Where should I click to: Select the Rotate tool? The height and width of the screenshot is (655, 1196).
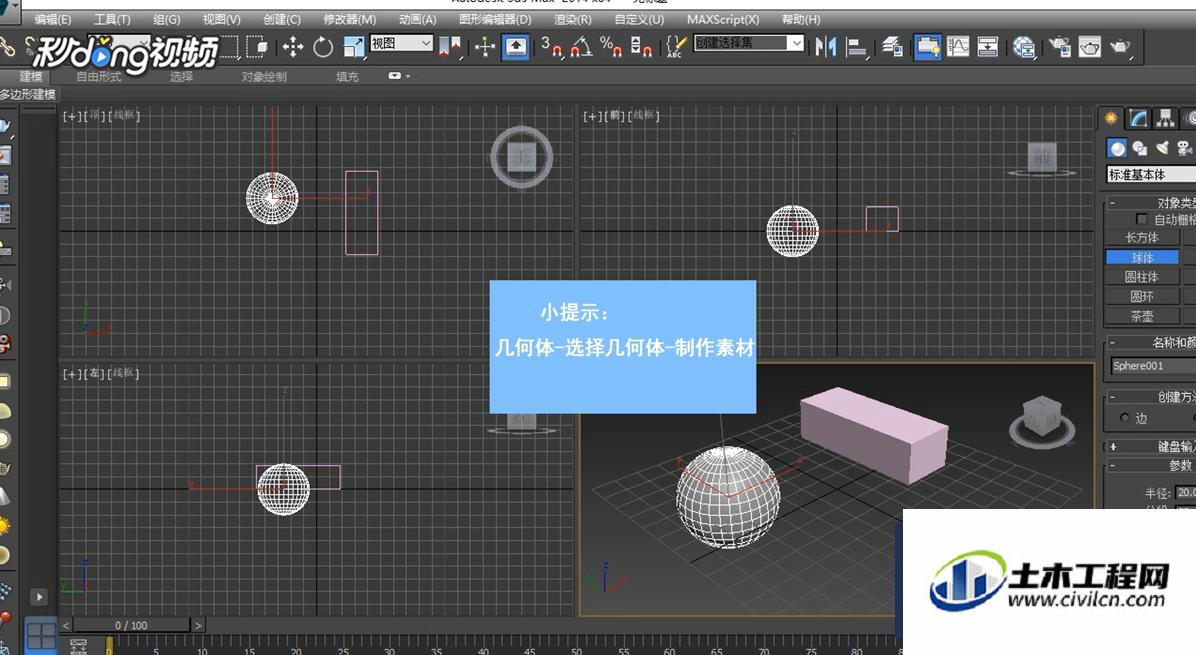coord(323,47)
